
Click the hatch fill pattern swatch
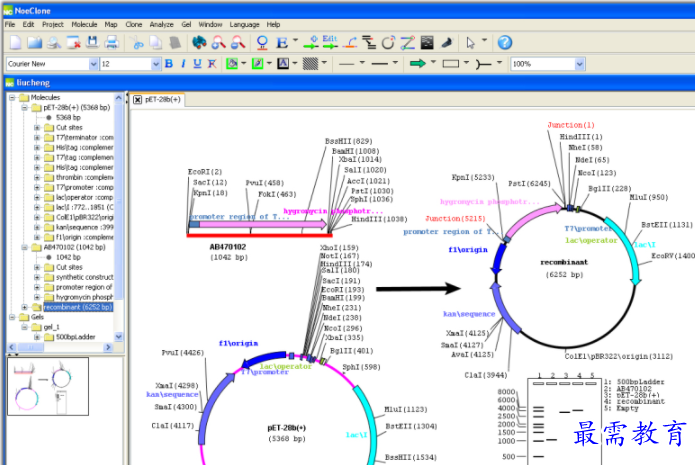click(310, 64)
